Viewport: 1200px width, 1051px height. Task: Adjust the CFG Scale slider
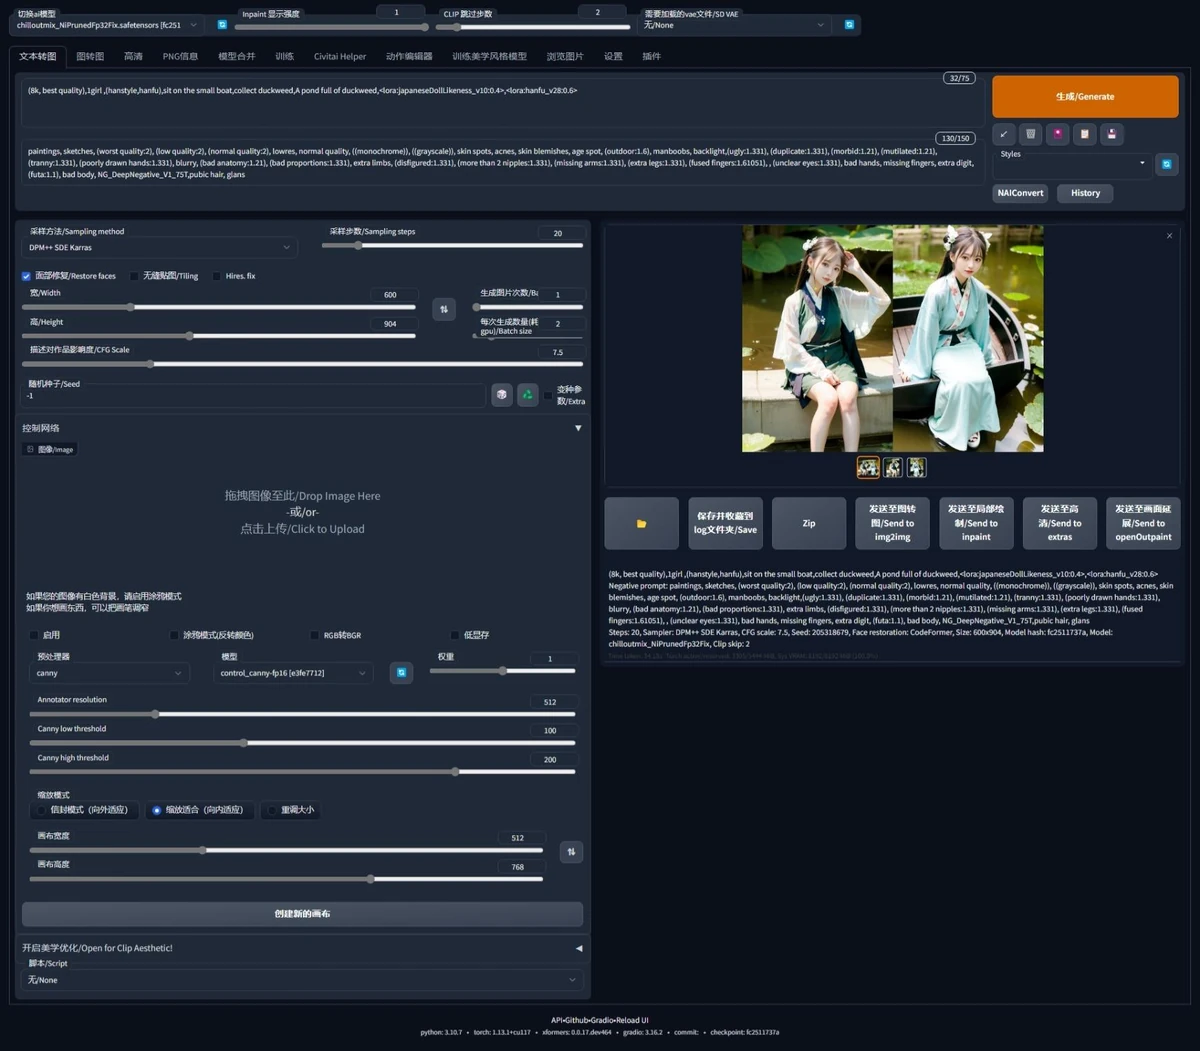point(151,364)
